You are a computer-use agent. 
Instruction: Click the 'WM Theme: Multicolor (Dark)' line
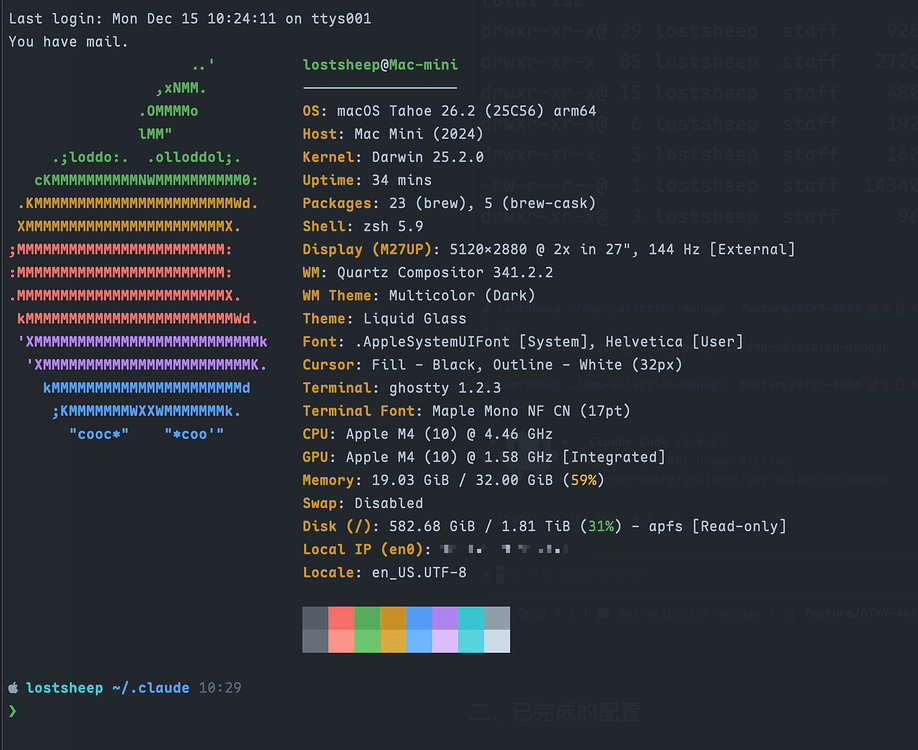419,296
